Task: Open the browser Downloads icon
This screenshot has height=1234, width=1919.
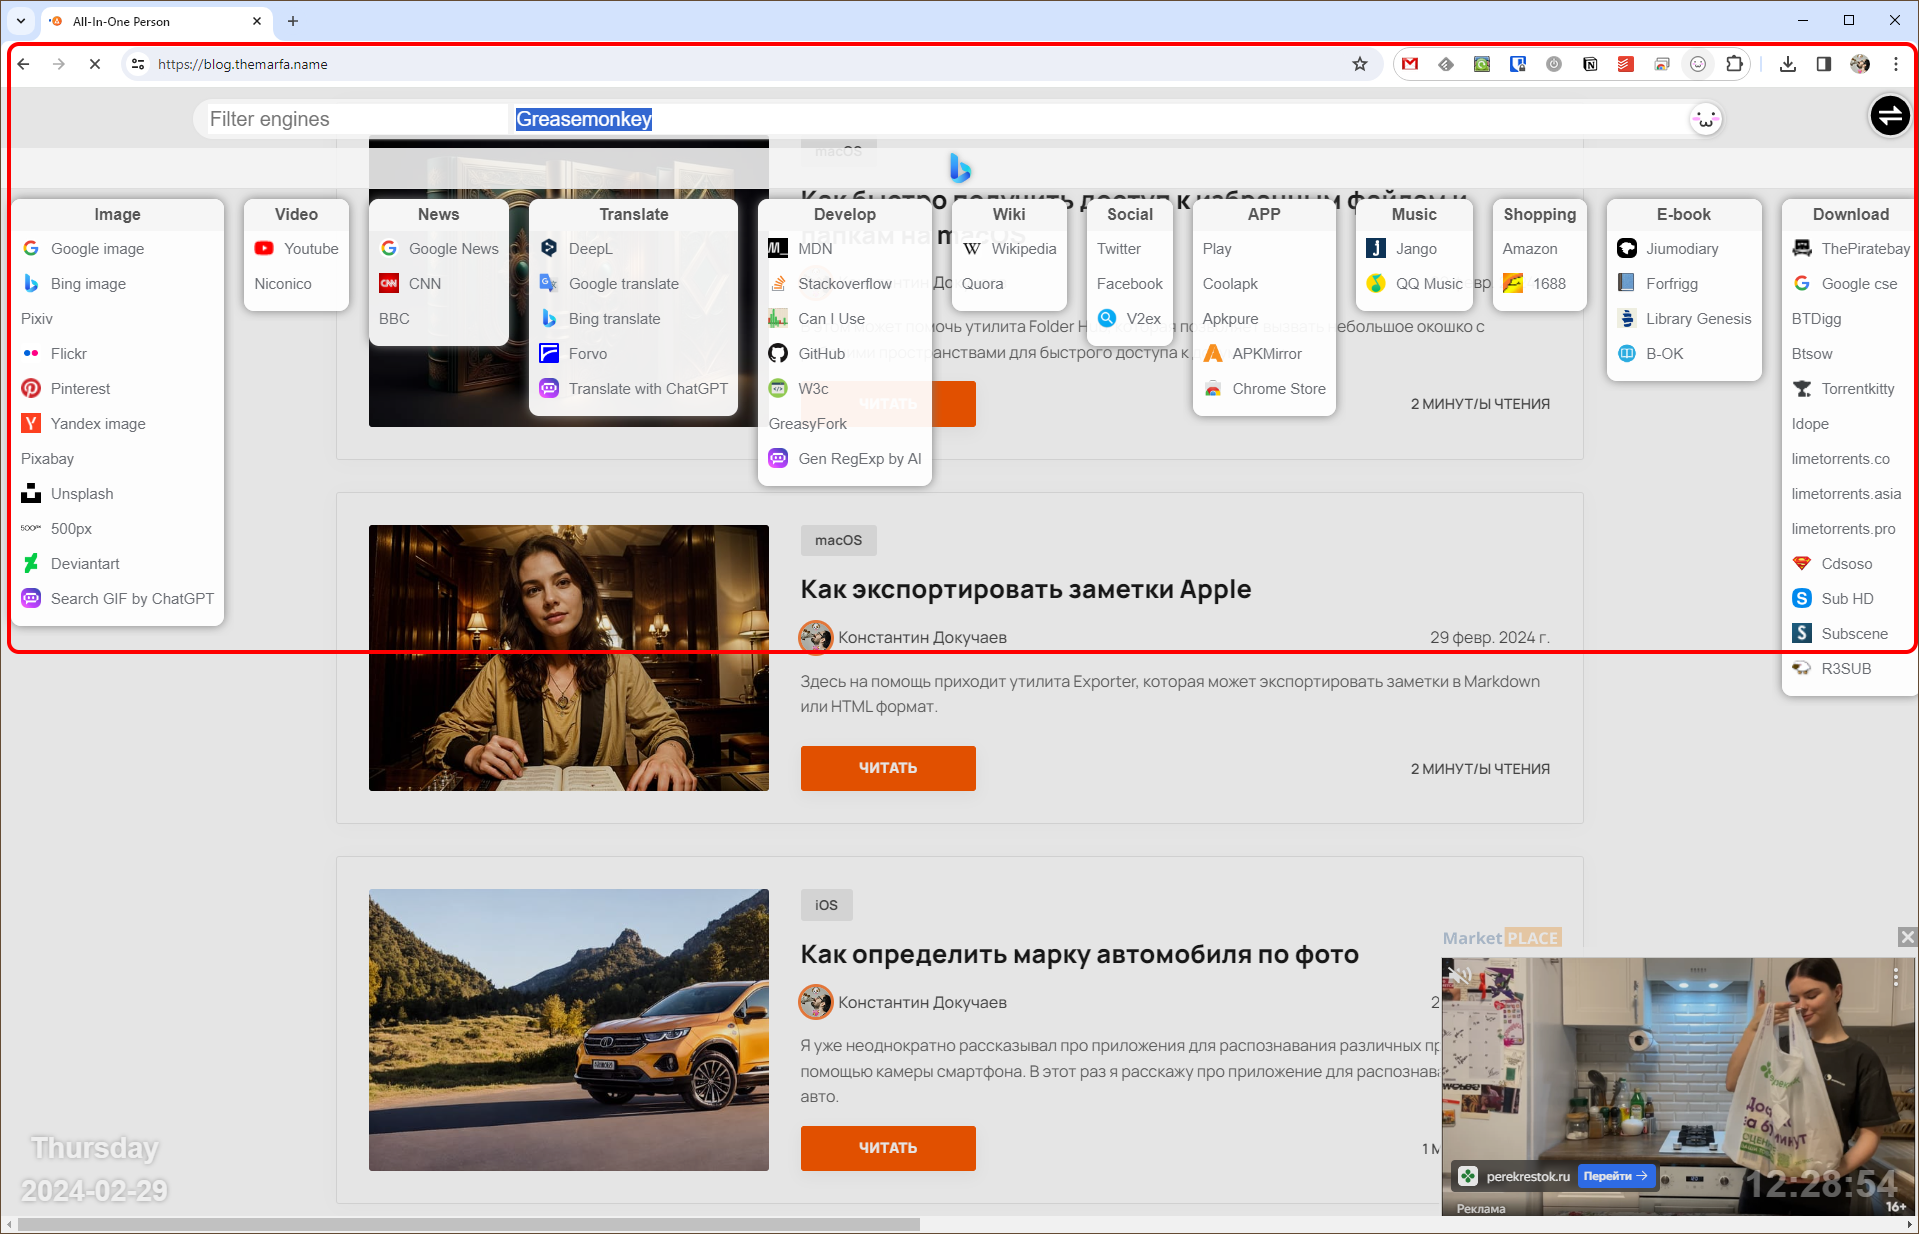Action: [x=1788, y=64]
